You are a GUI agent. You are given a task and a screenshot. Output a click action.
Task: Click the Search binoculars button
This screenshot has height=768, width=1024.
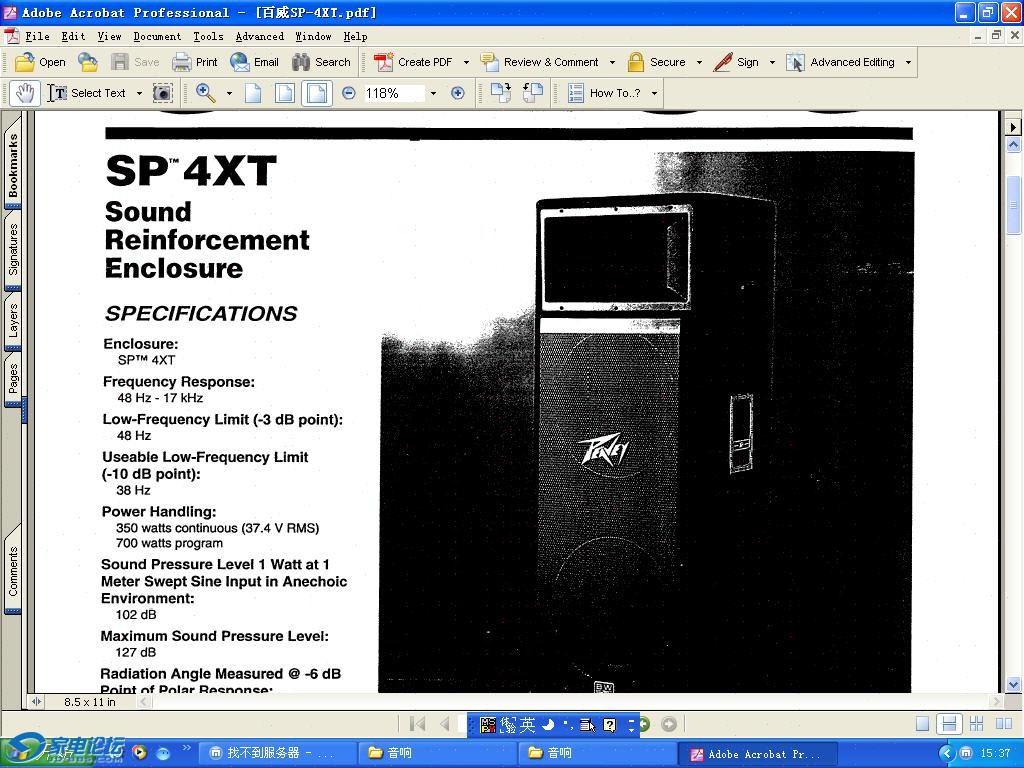click(x=321, y=62)
